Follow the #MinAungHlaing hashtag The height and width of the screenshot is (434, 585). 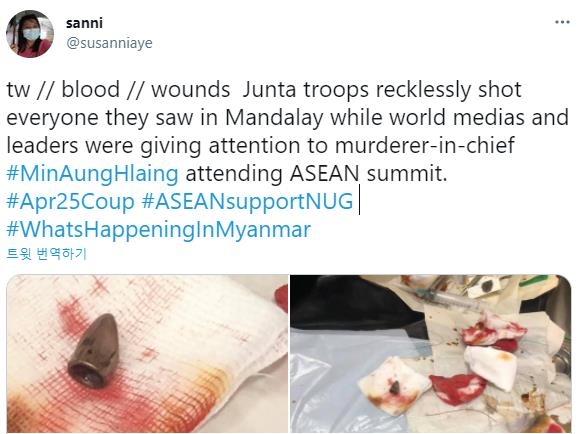[93, 174]
